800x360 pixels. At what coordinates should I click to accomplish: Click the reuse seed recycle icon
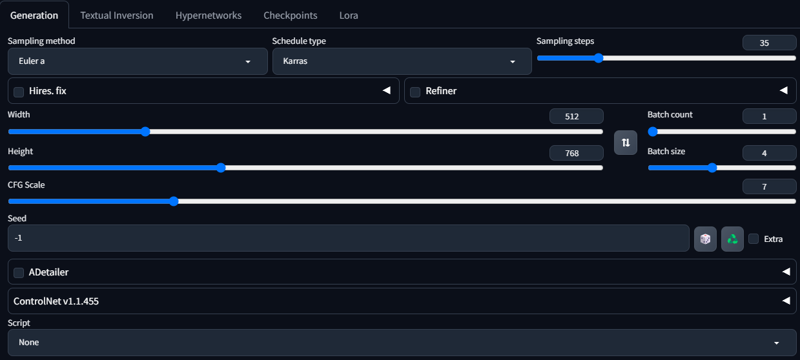(732, 239)
